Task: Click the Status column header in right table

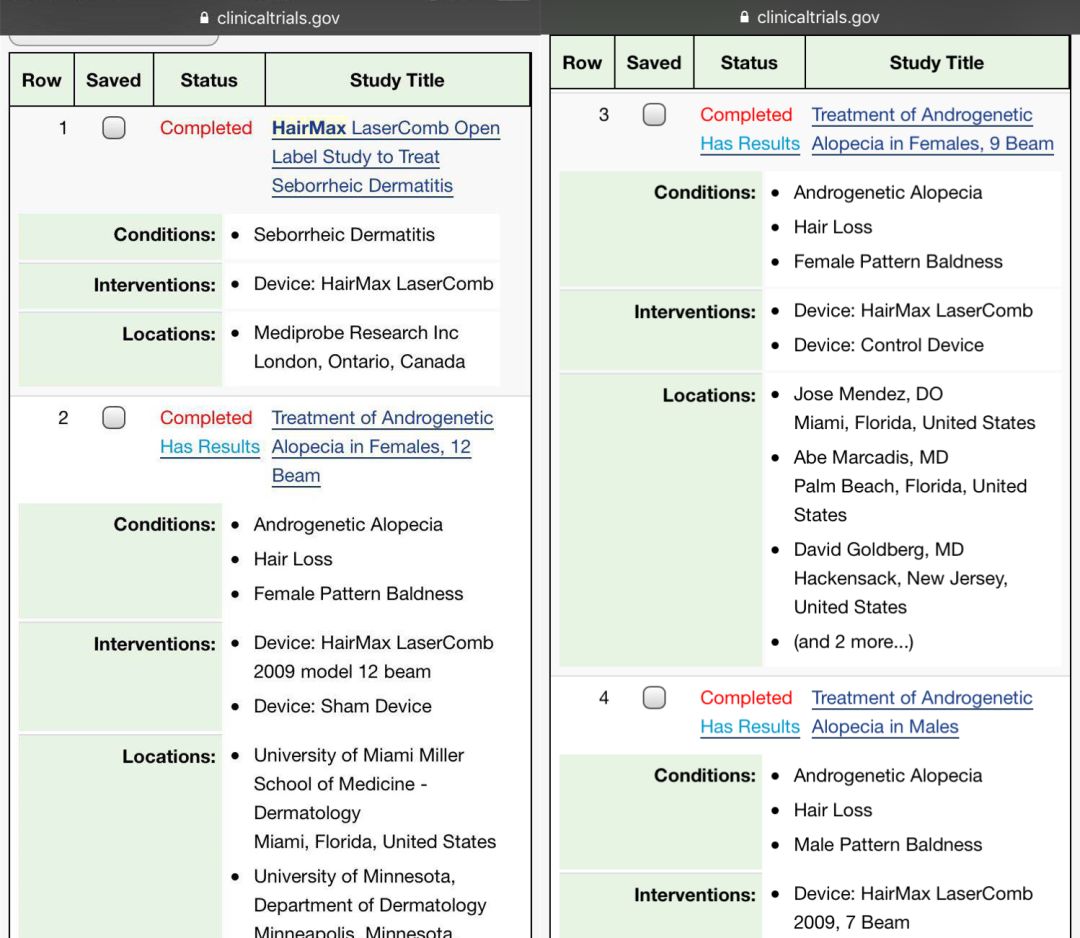Action: coord(749,63)
